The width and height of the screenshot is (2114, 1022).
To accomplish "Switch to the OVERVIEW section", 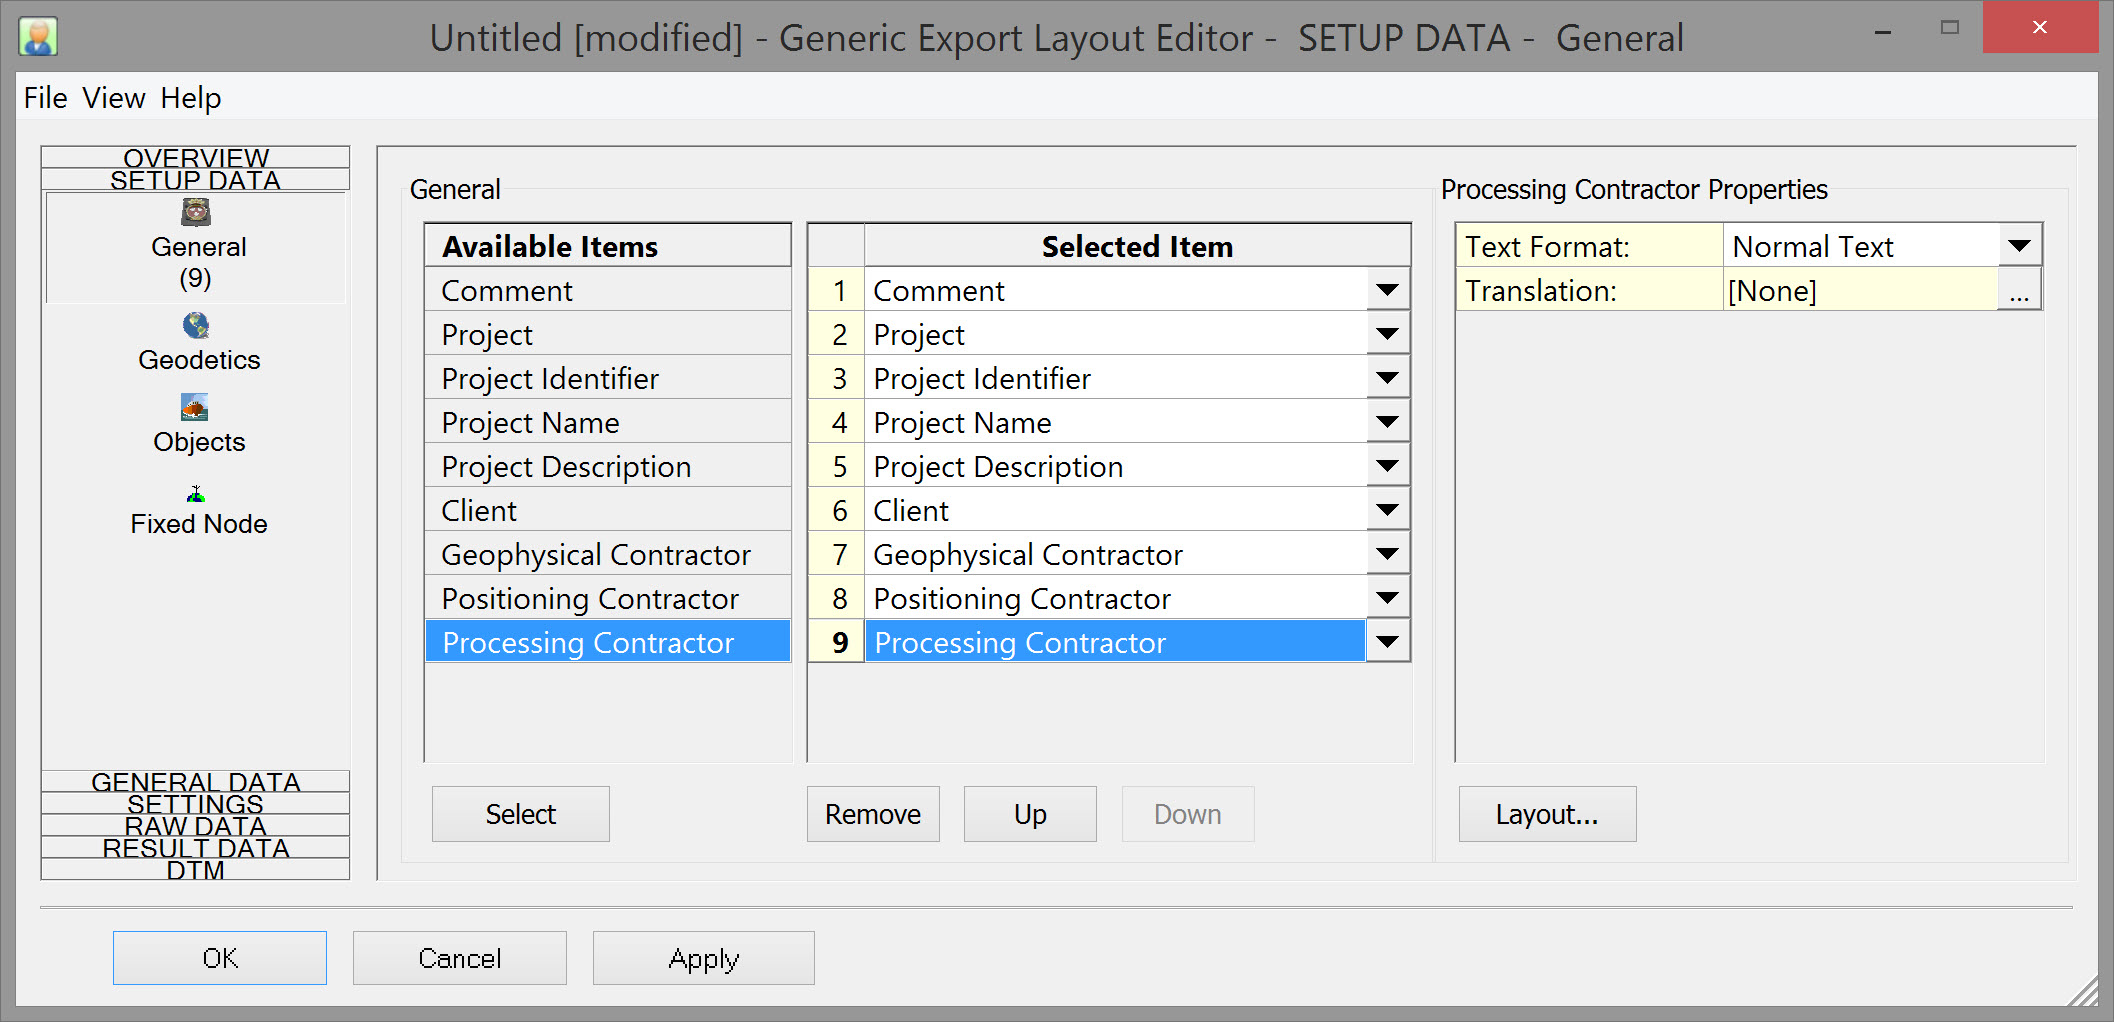I will point(196,157).
